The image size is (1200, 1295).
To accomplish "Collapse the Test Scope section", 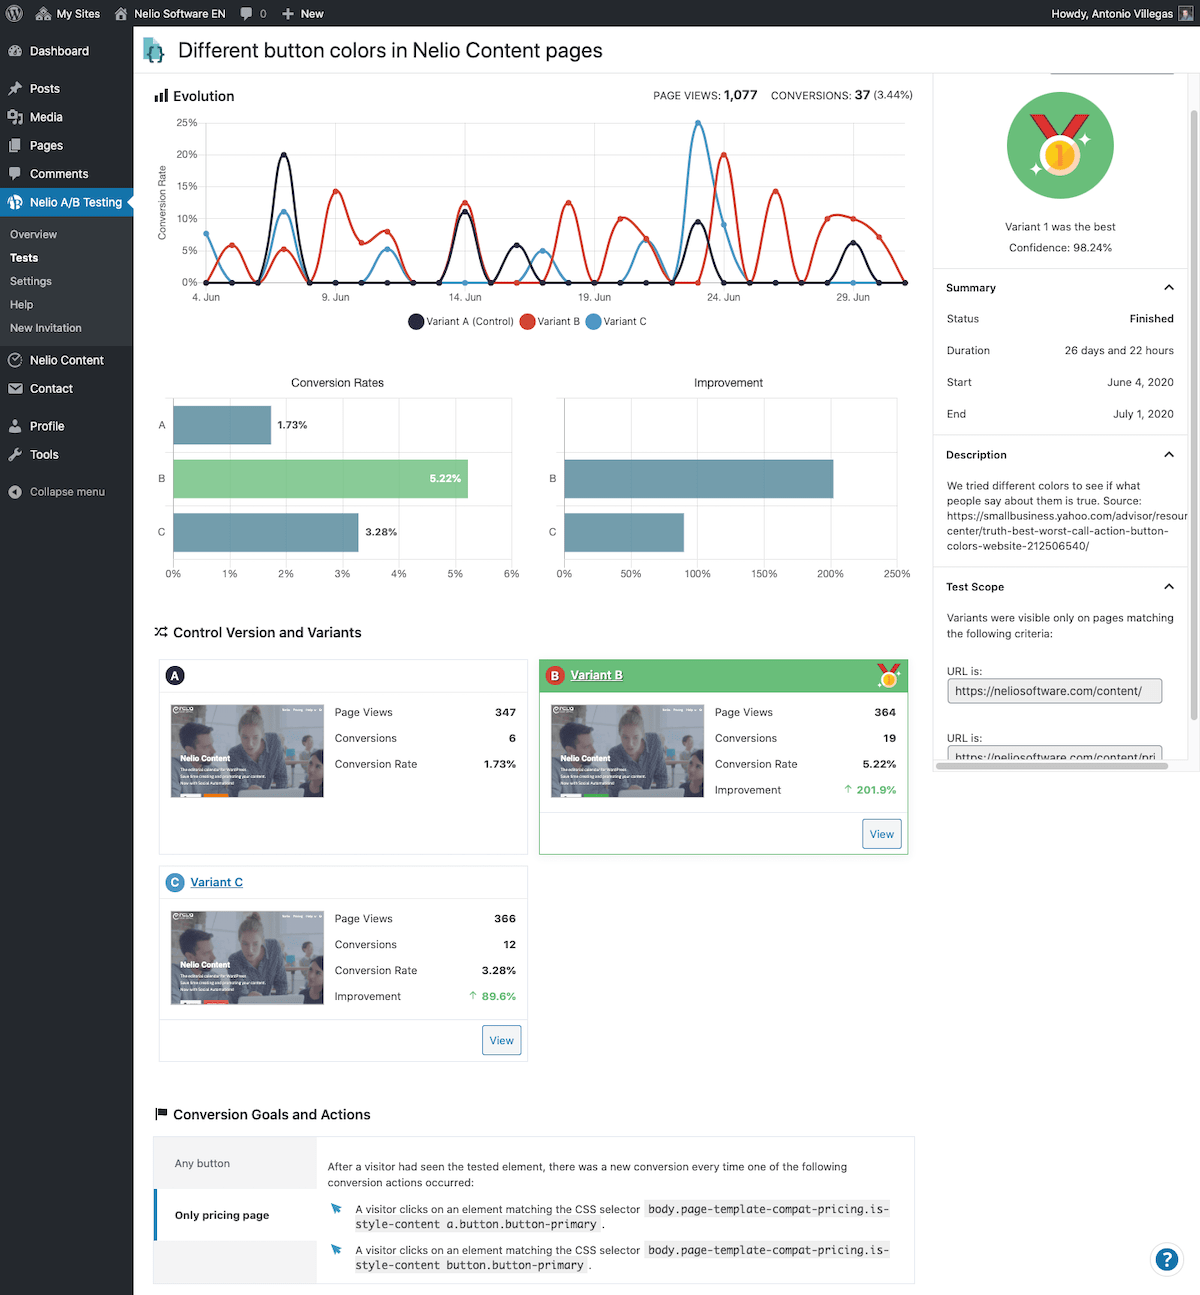I will coord(1168,587).
